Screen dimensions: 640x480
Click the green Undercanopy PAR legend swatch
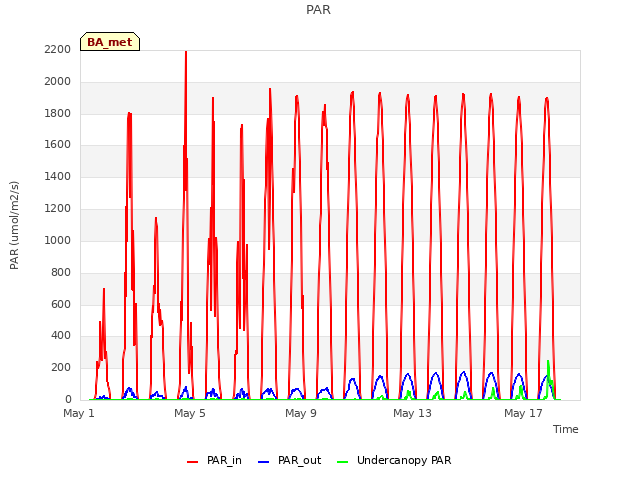343,462
